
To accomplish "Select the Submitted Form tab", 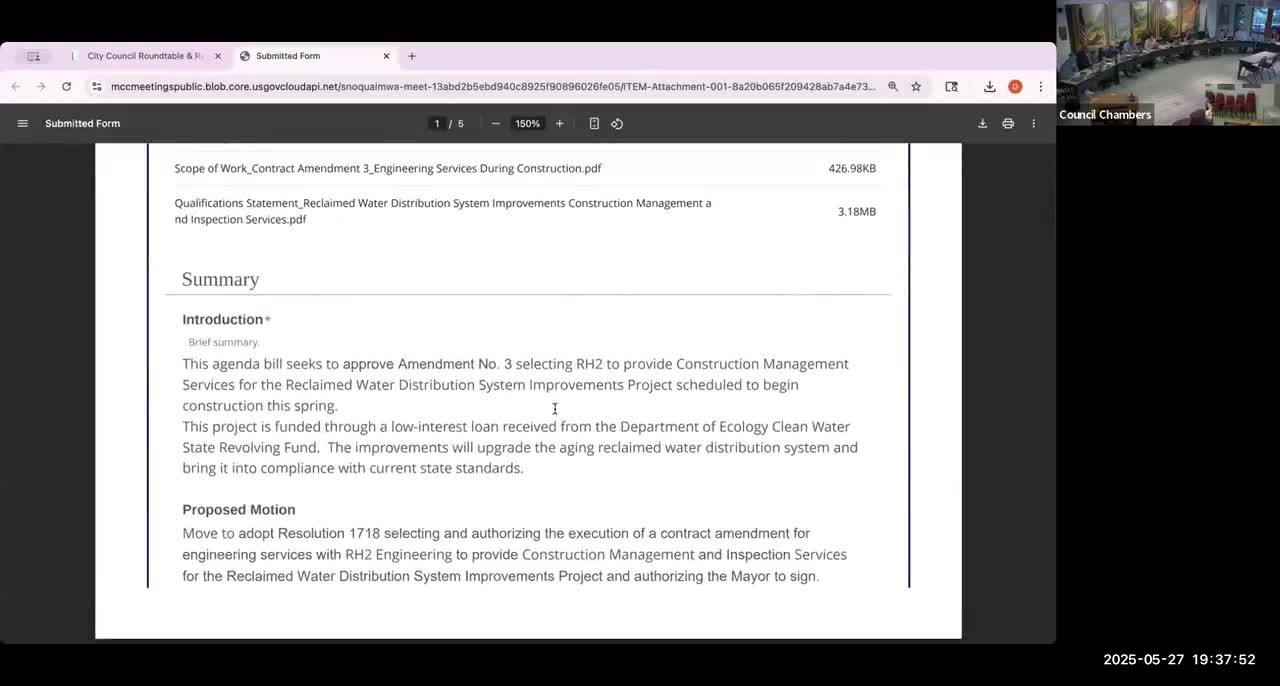I will point(314,56).
